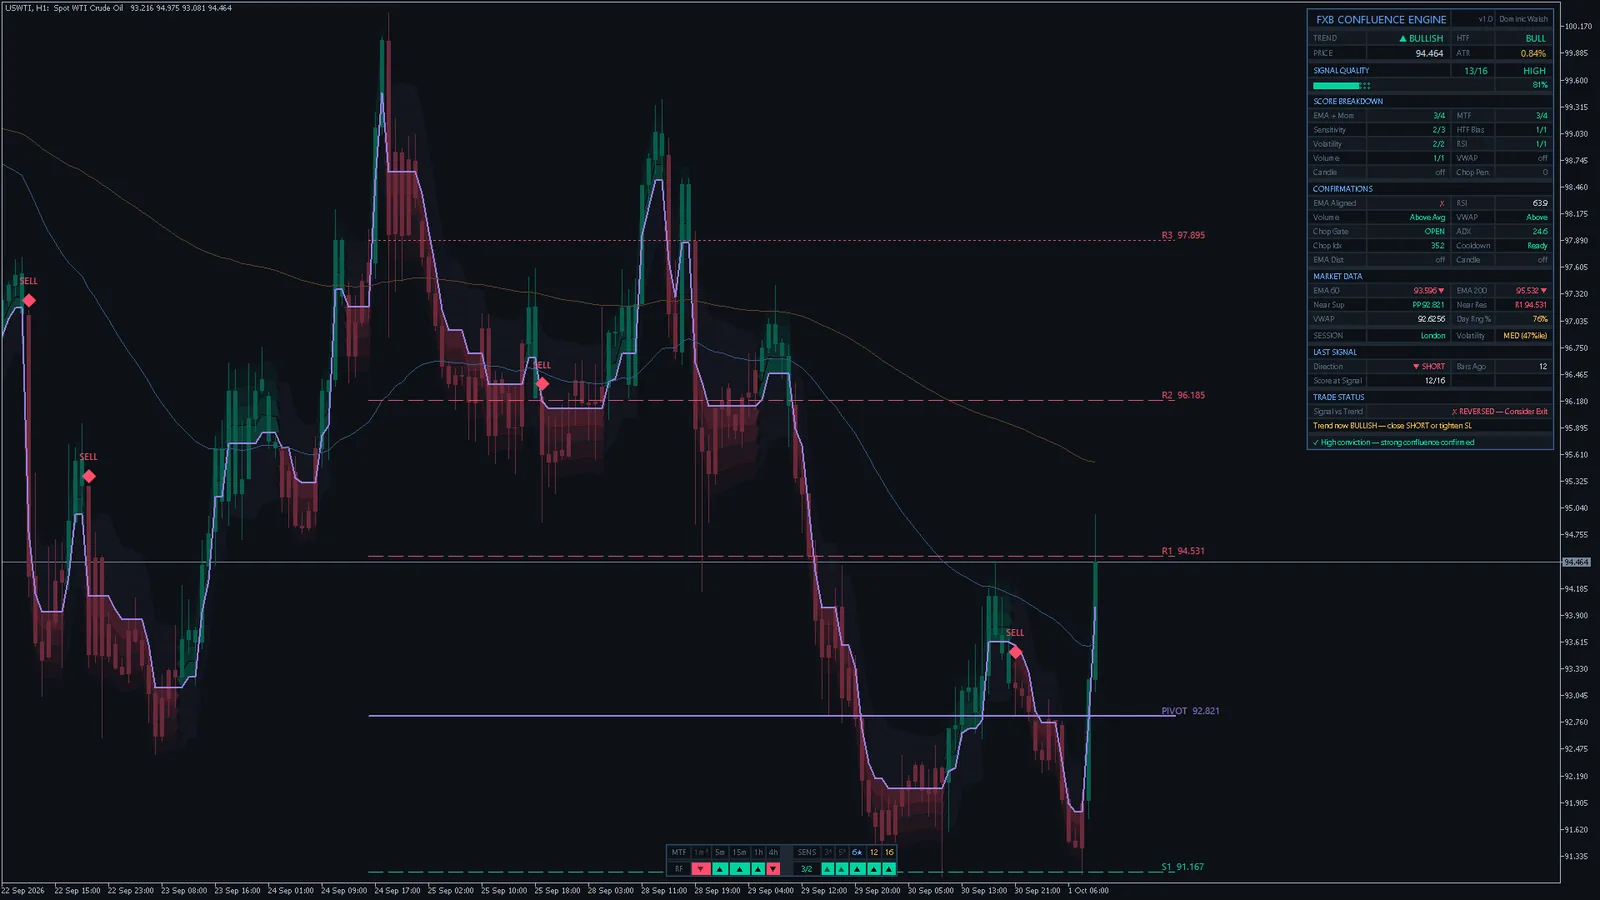Click the 1h timeframe cell in MTF row

(758, 852)
